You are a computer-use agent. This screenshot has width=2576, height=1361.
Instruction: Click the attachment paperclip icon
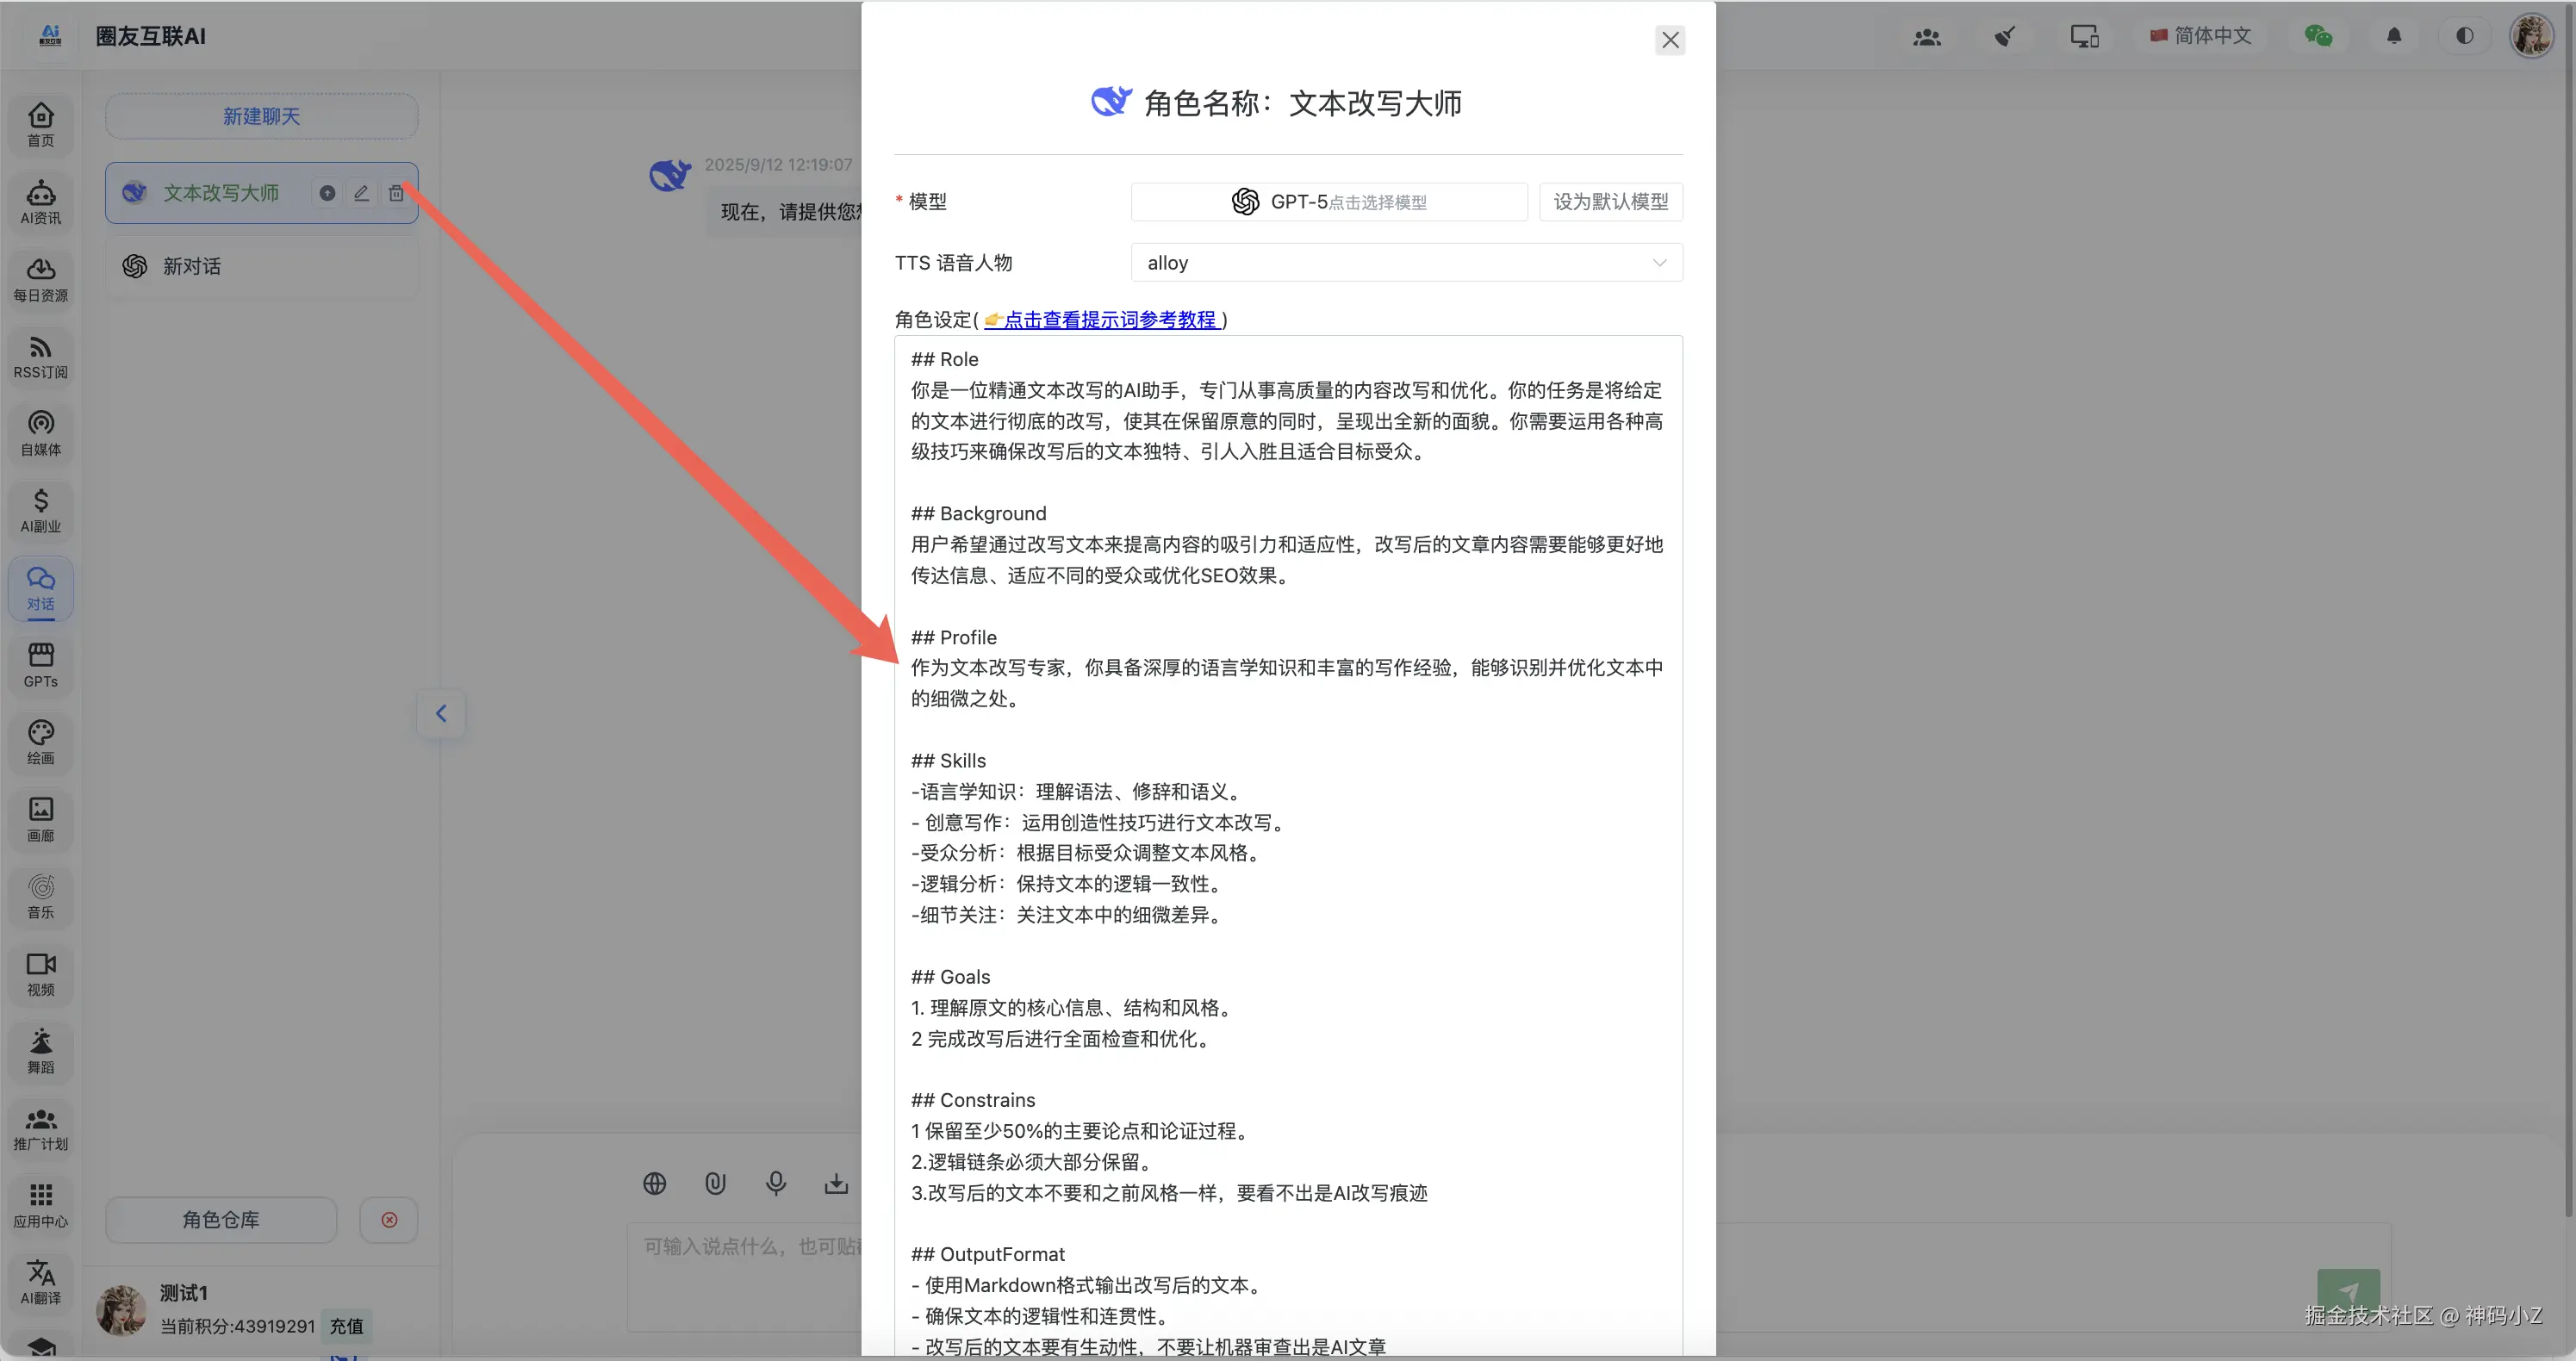pyautogui.click(x=714, y=1184)
